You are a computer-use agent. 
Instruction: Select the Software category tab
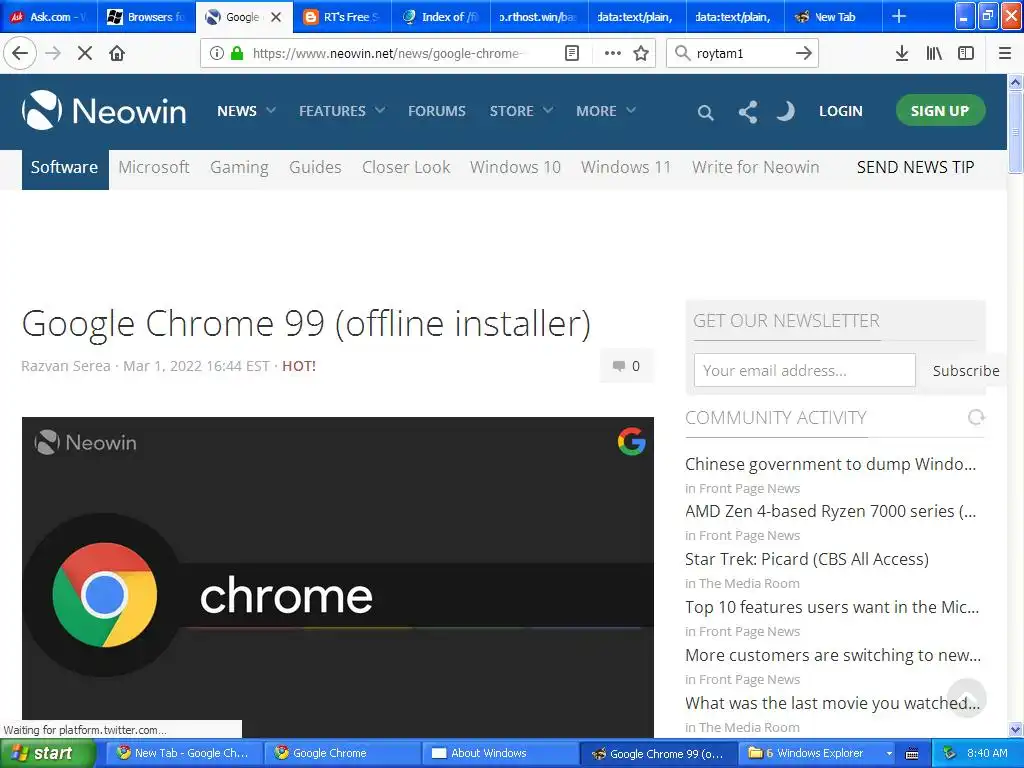pos(65,168)
